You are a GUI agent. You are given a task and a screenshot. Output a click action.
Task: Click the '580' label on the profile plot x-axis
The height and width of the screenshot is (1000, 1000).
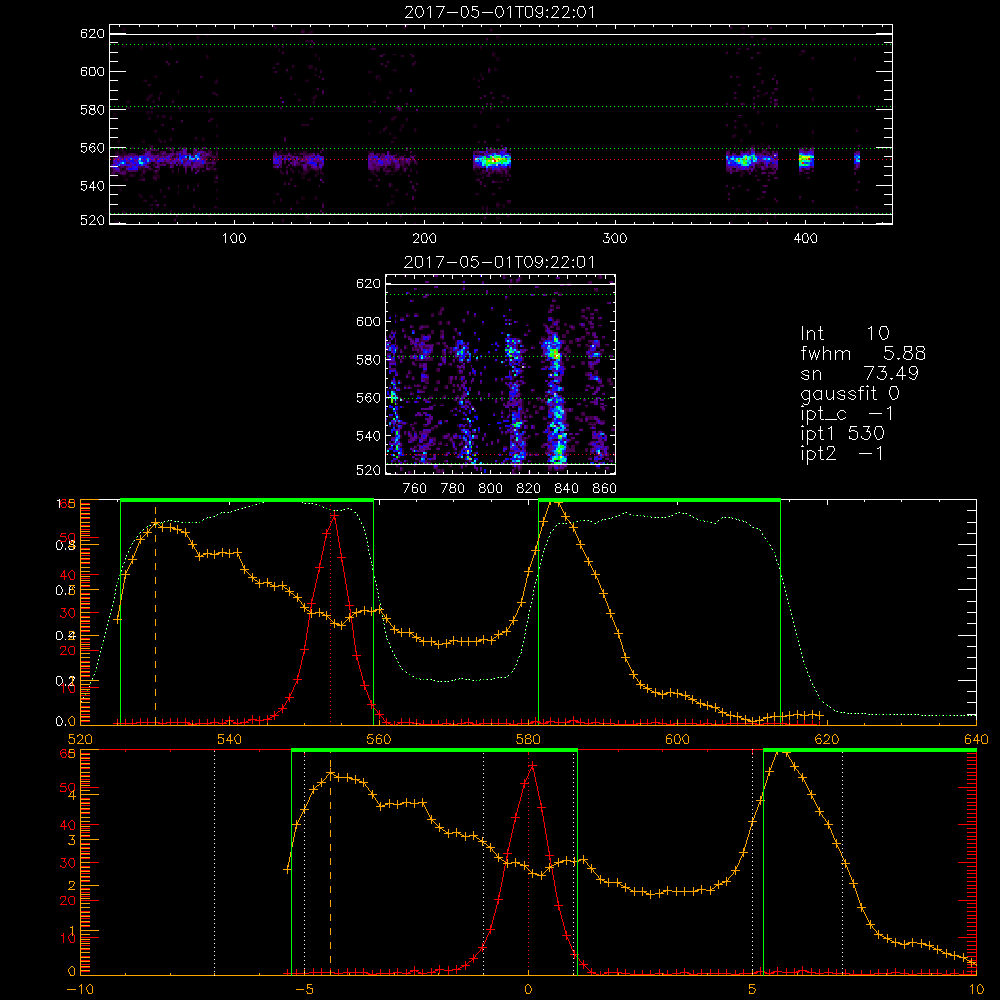528,739
